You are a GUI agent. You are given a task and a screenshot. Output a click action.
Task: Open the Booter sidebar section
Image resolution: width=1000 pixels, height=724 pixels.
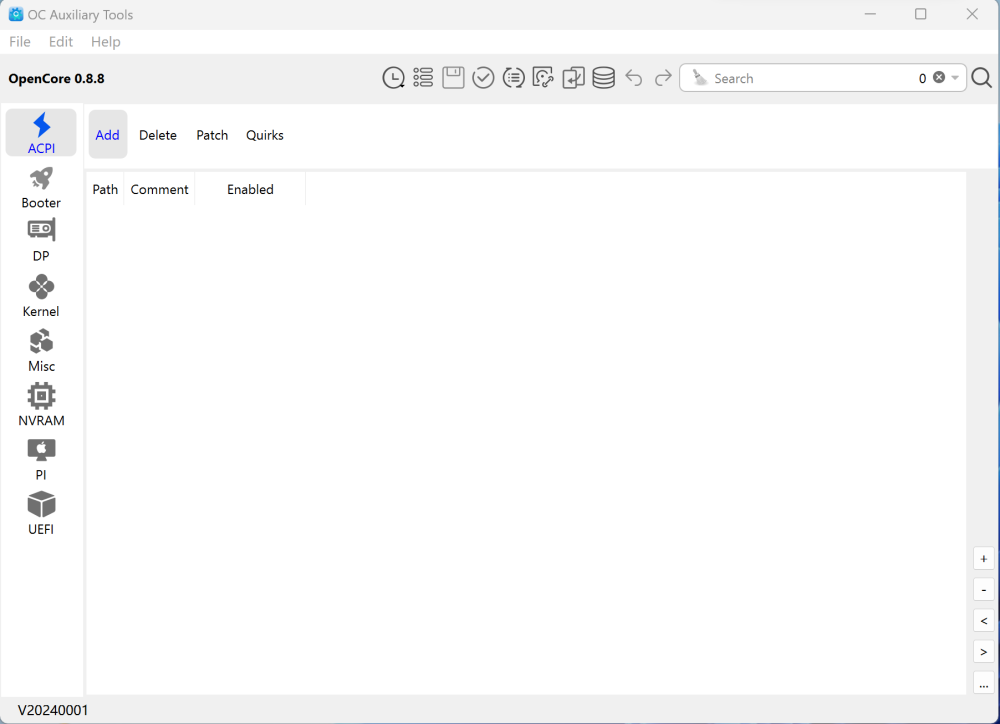click(41, 188)
